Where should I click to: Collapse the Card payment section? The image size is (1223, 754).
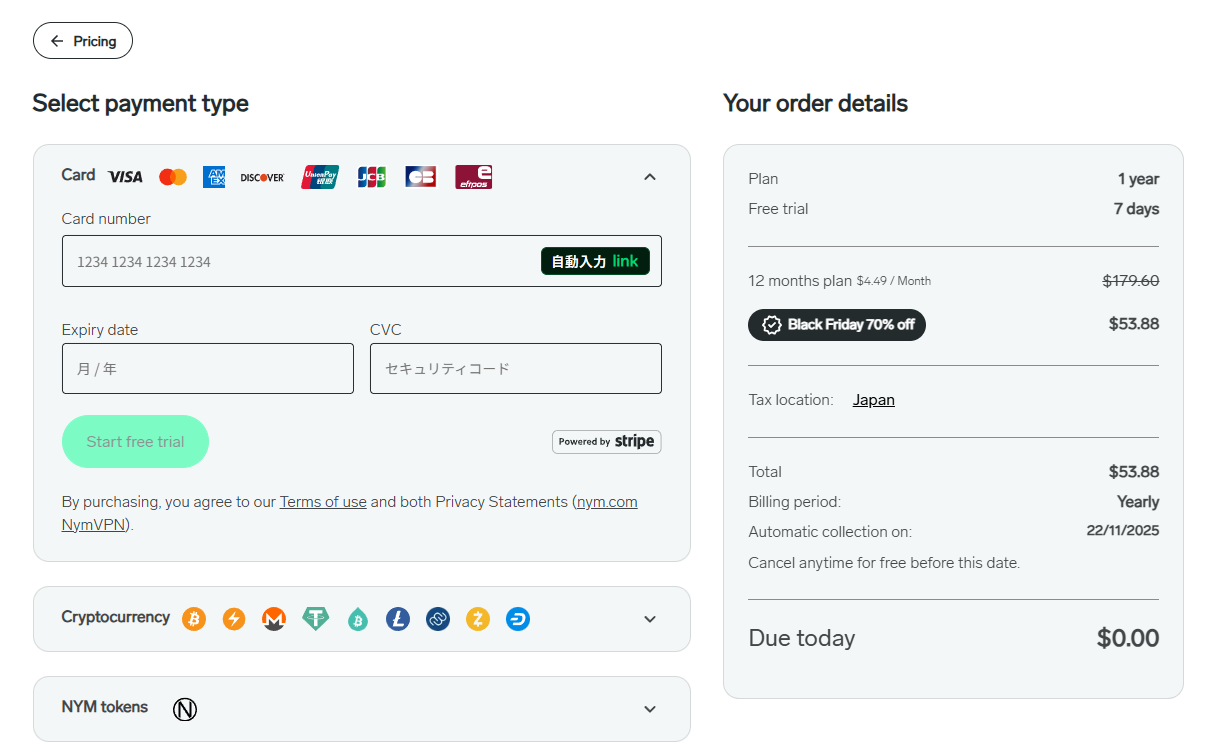[x=650, y=177]
